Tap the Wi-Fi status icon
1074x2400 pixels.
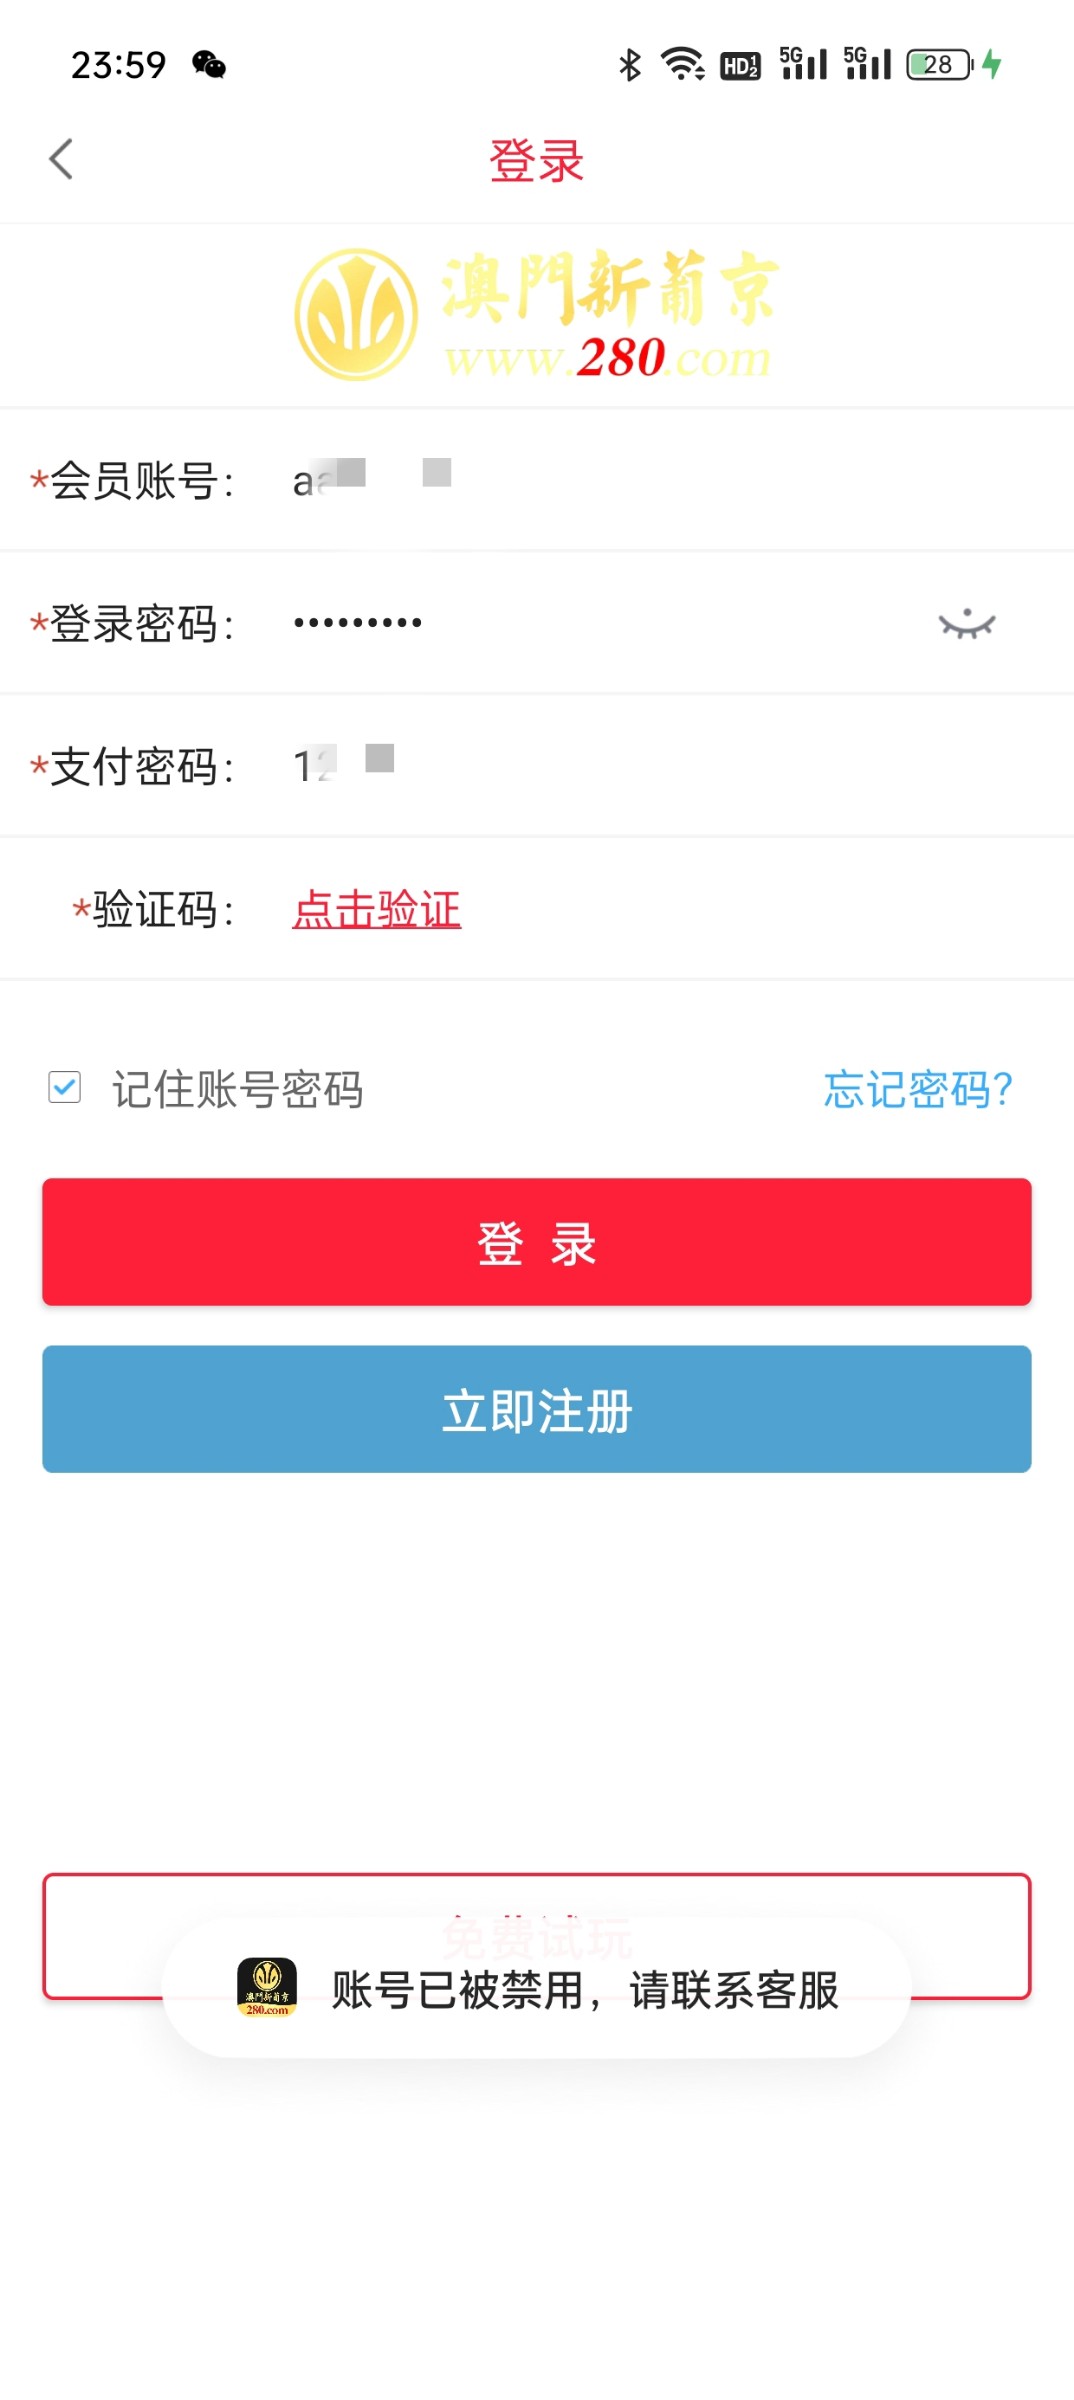click(x=683, y=65)
